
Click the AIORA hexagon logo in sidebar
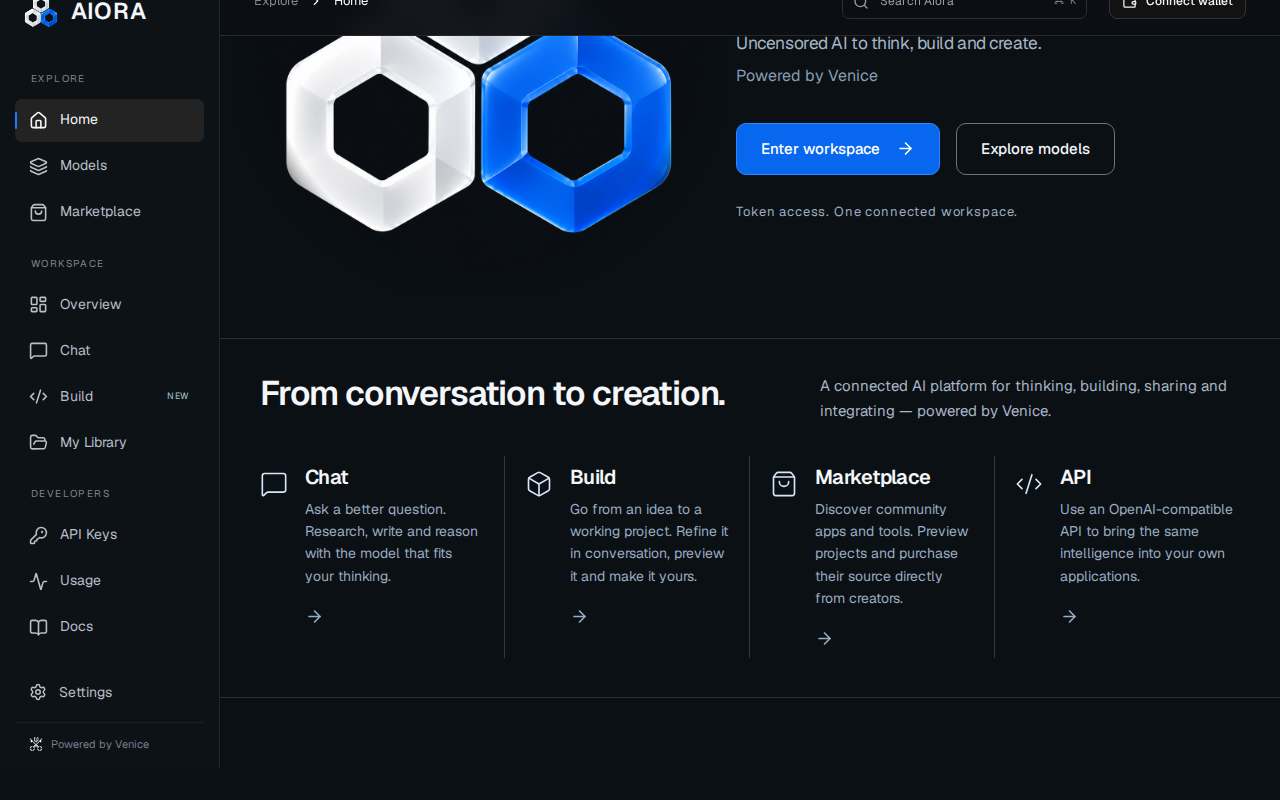tap(41, 13)
